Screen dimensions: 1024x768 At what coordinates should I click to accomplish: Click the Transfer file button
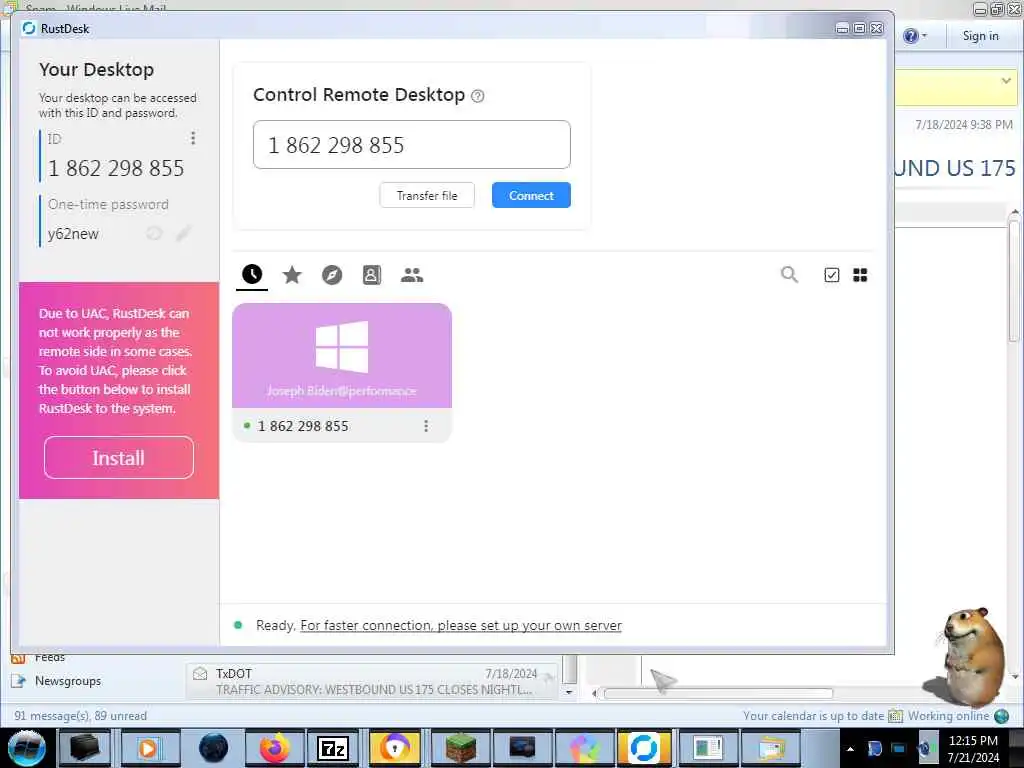[x=427, y=195]
